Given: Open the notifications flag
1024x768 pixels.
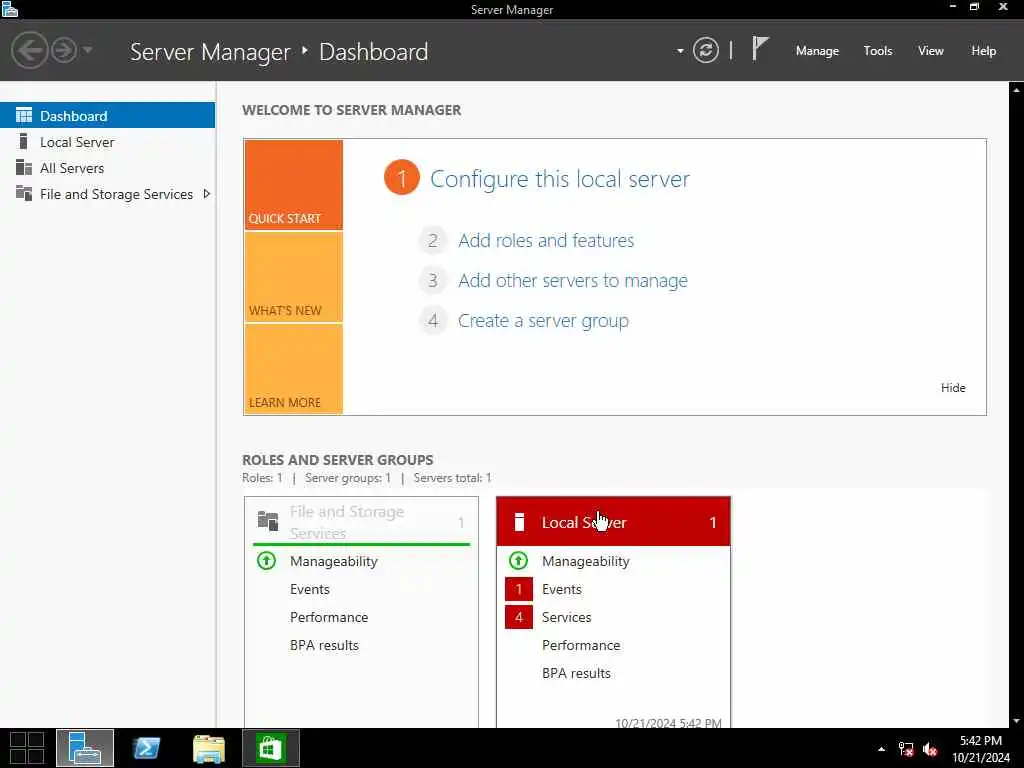Looking at the screenshot, I should [760, 49].
